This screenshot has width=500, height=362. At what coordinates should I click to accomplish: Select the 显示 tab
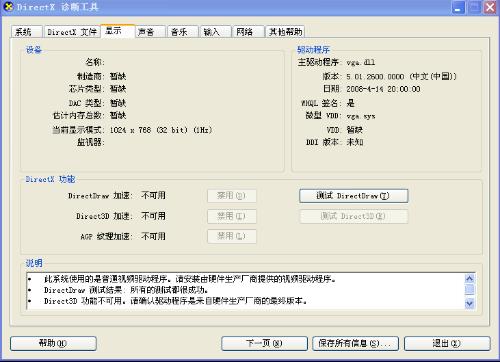pos(118,31)
